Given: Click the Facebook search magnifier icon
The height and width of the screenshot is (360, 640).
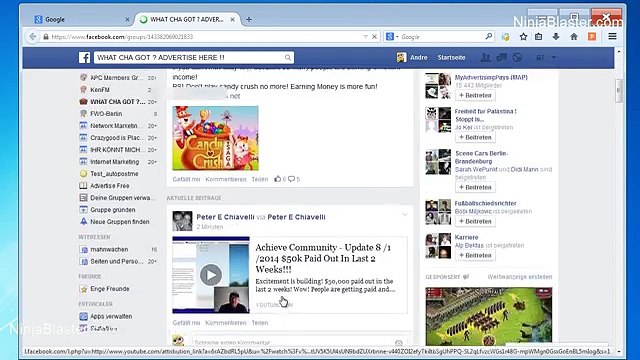Looking at the screenshot, I should [x=288, y=58].
